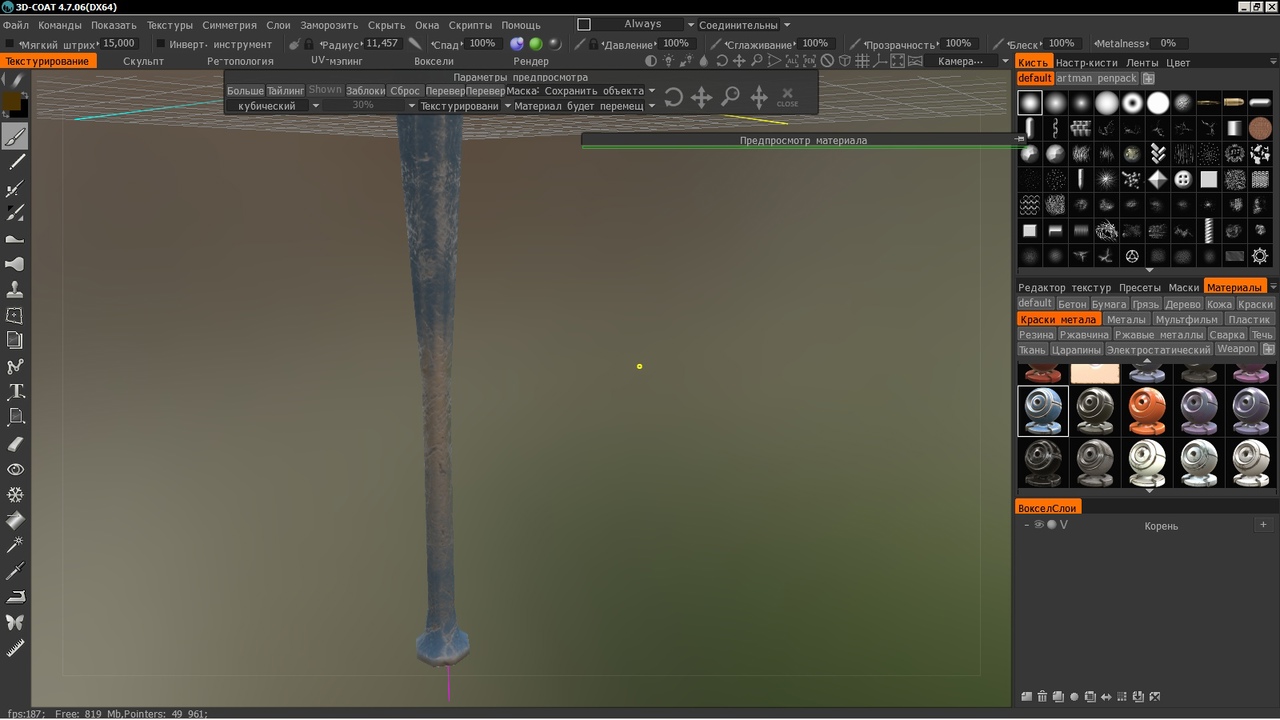Select the butterfly icon tool
This screenshot has width=1280, height=720.
point(15,622)
